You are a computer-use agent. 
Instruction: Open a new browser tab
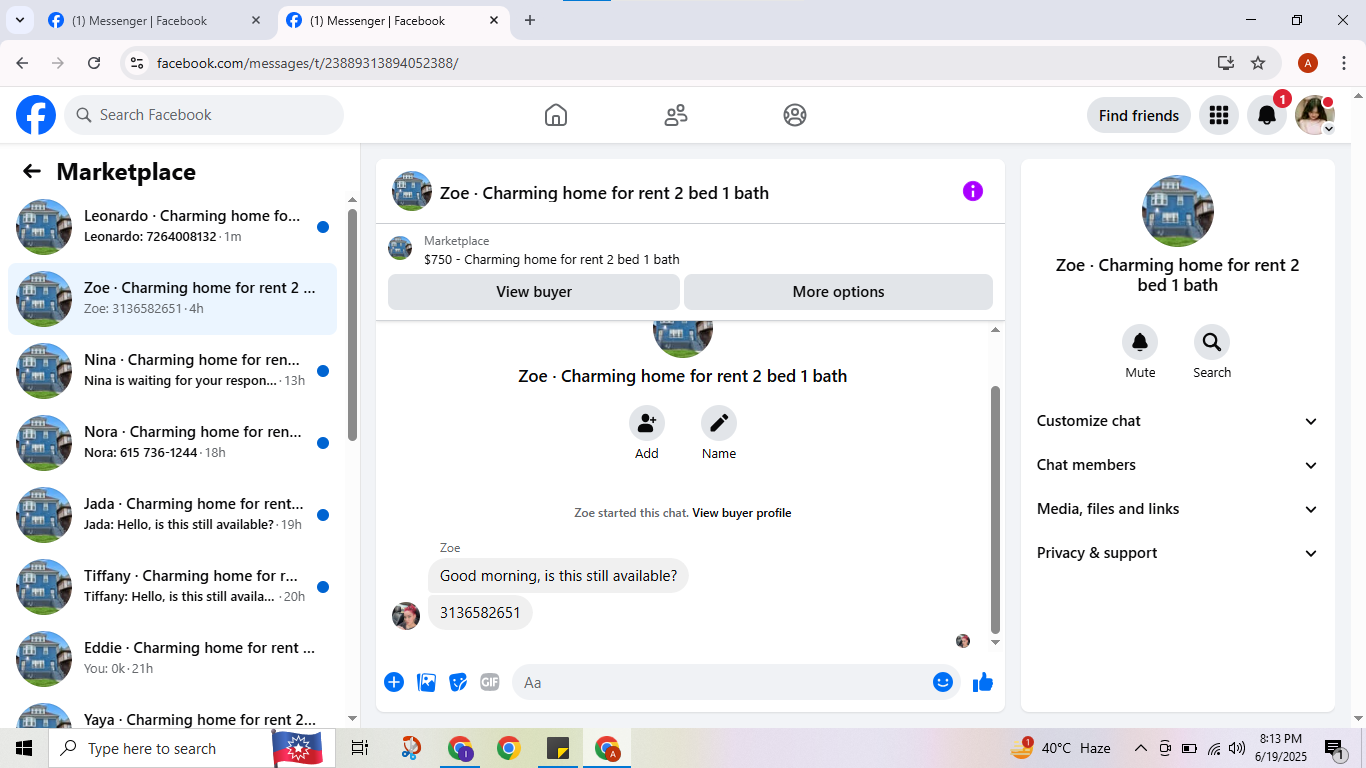click(x=530, y=20)
